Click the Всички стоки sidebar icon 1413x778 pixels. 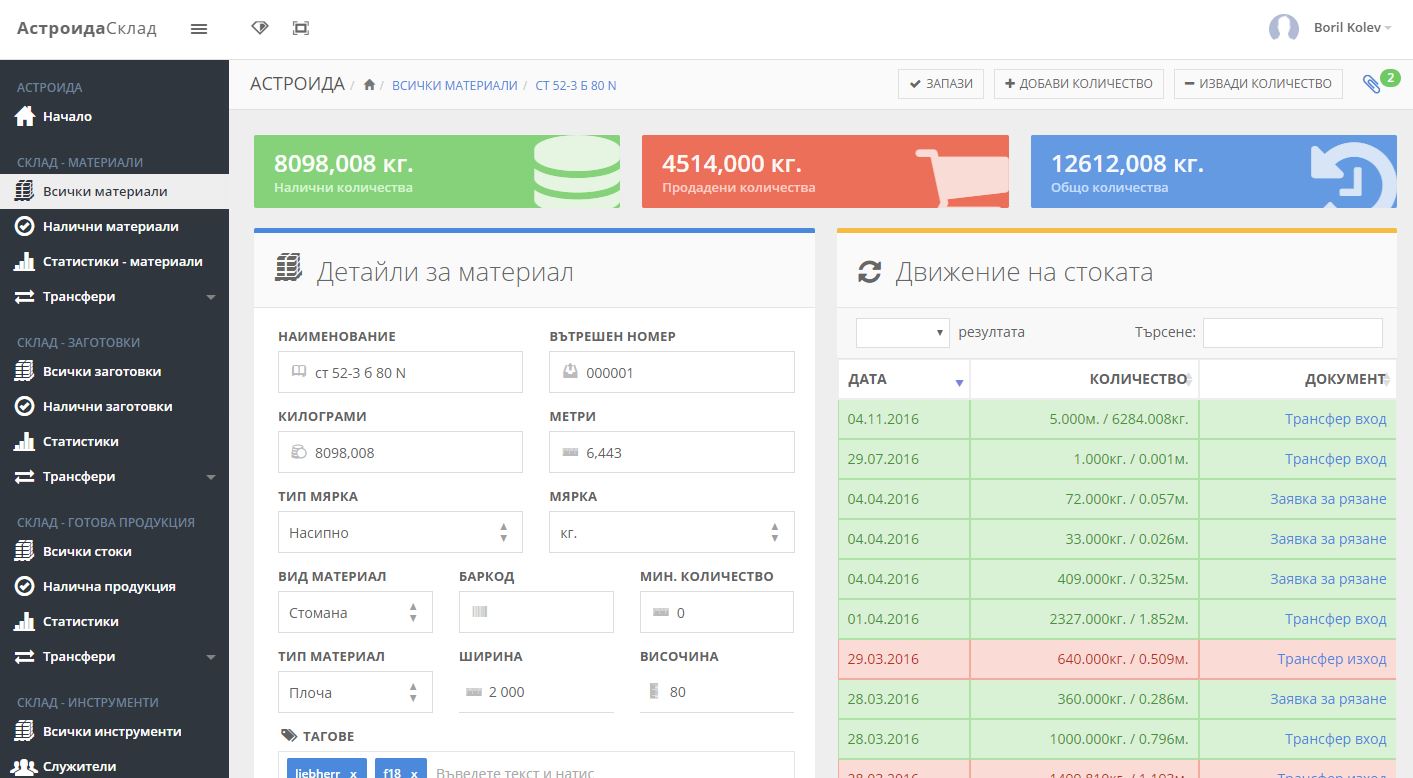pos(25,551)
